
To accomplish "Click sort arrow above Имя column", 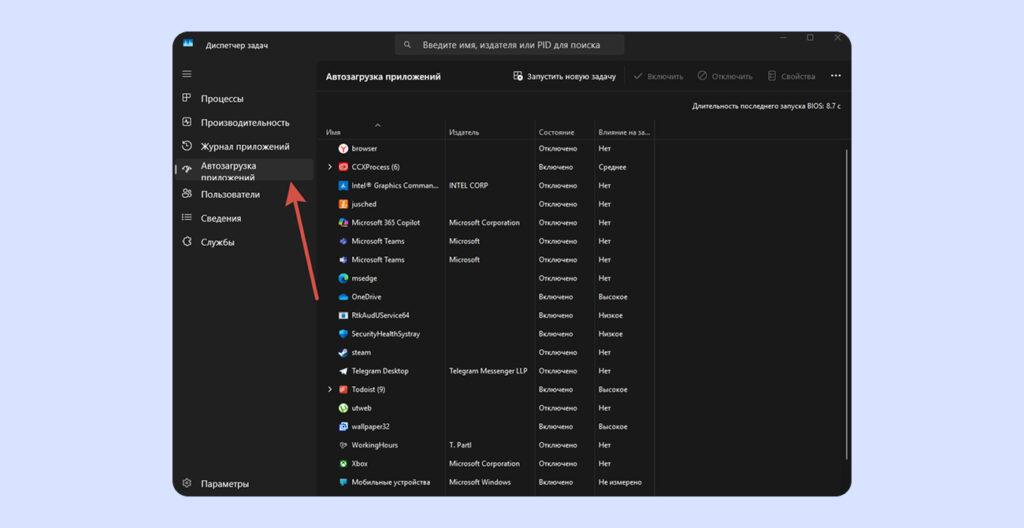I will click(x=377, y=124).
